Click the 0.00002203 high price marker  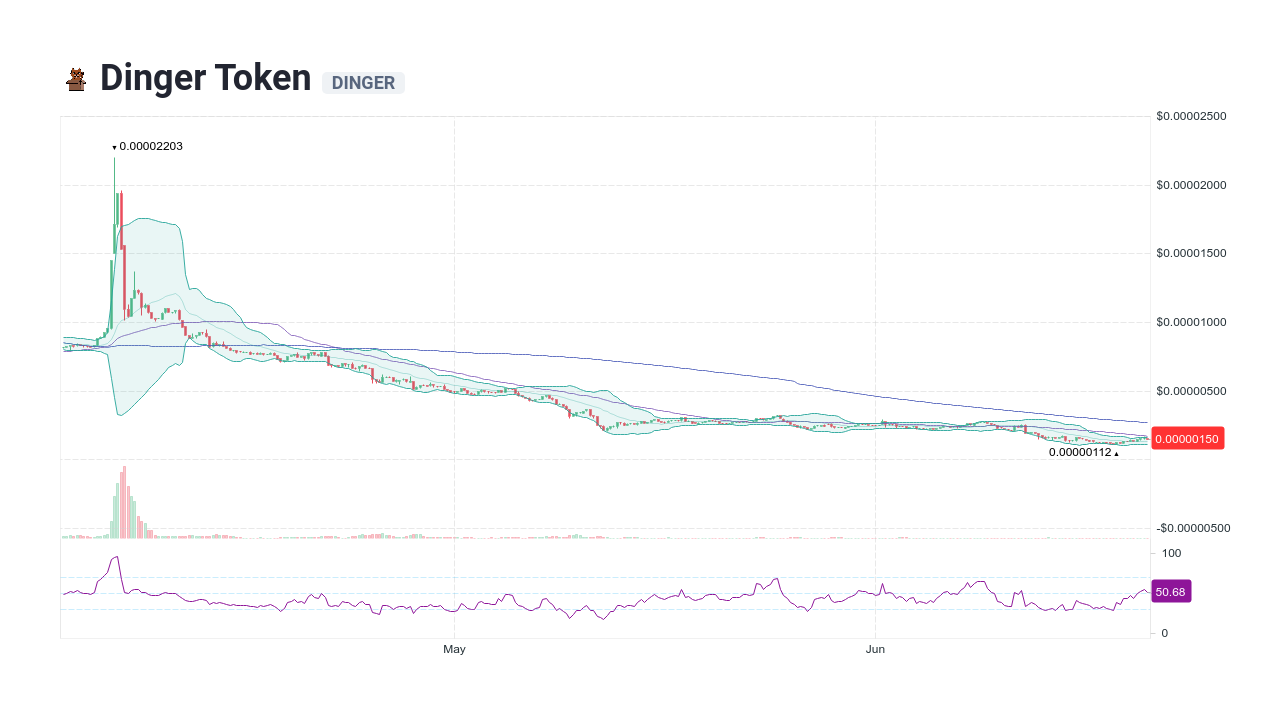(147, 146)
